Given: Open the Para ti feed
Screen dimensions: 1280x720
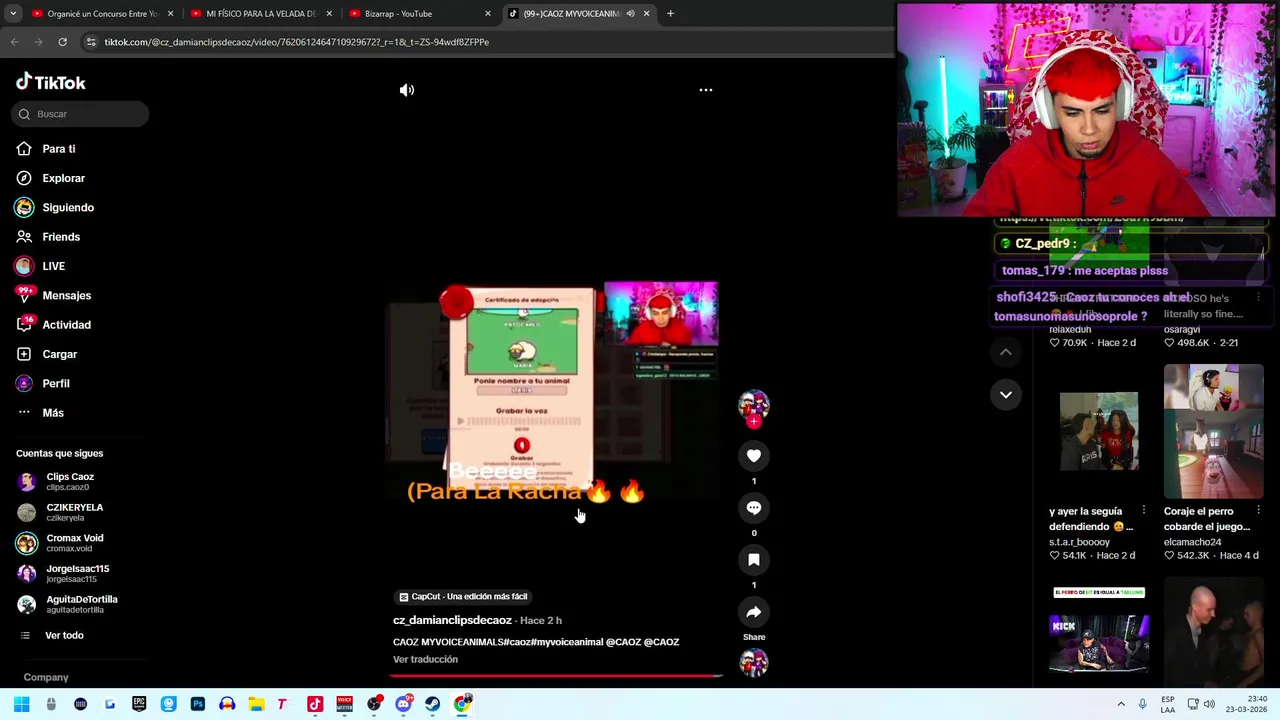Looking at the screenshot, I should [x=58, y=149].
